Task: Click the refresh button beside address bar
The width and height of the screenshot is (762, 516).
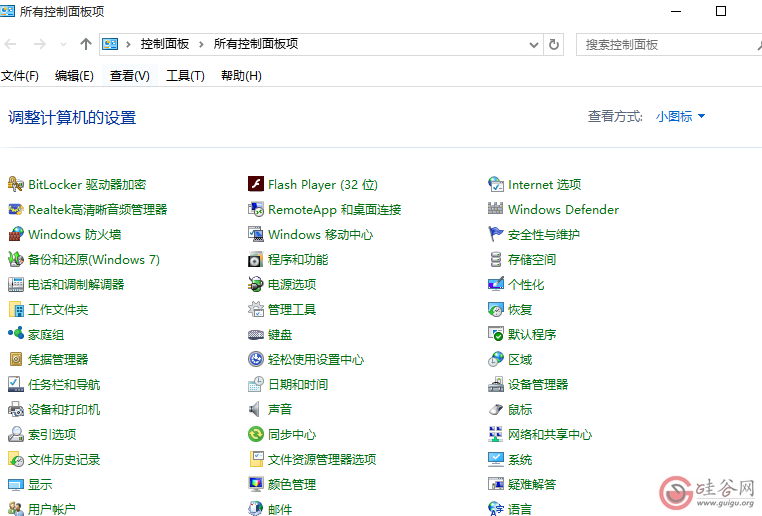Action: [x=554, y=45]
